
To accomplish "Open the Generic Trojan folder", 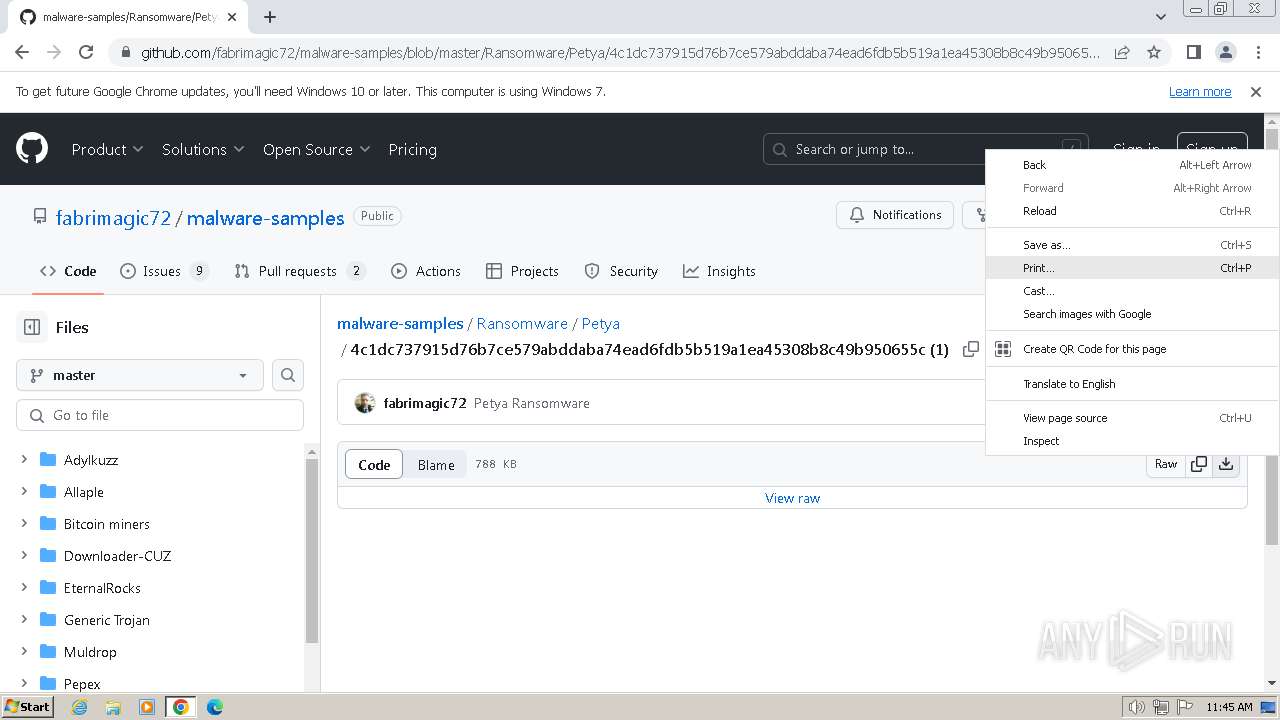I will 107,620.
